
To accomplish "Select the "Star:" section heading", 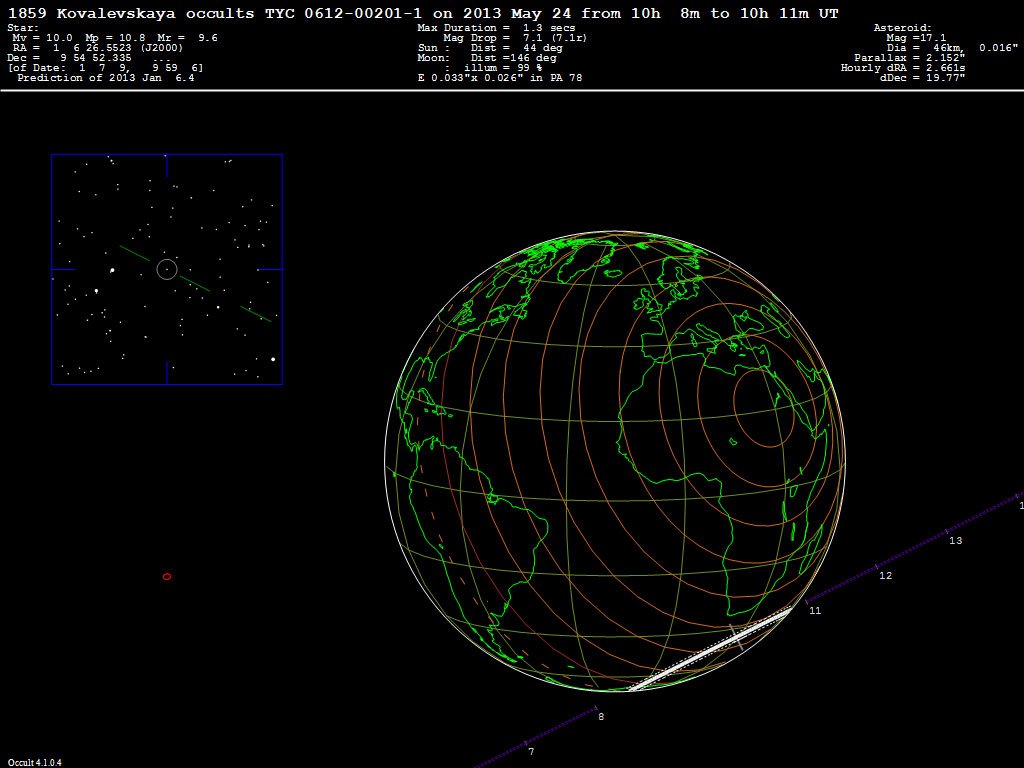I will [x=23, y=28].
